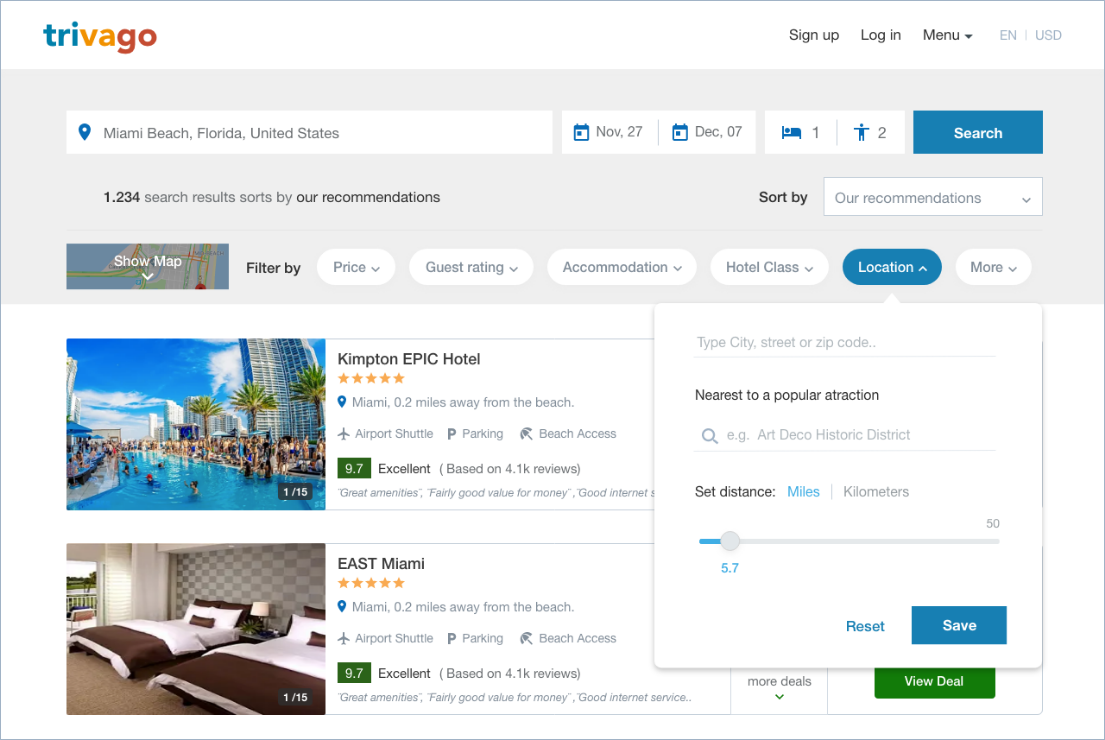1105x740 pixels.
Task: Select Miles as the distance unit
Action: [x=803, y=492]
